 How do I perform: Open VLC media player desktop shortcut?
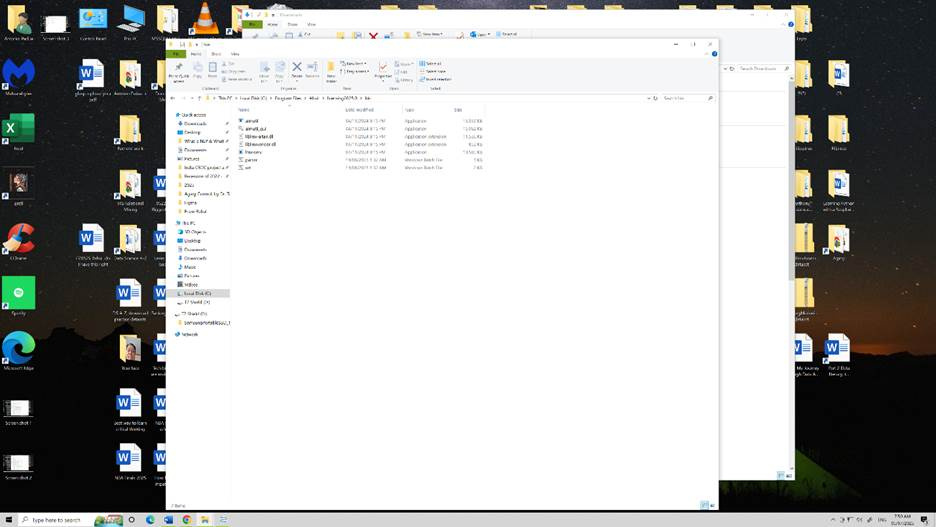[x=205, y=18]
